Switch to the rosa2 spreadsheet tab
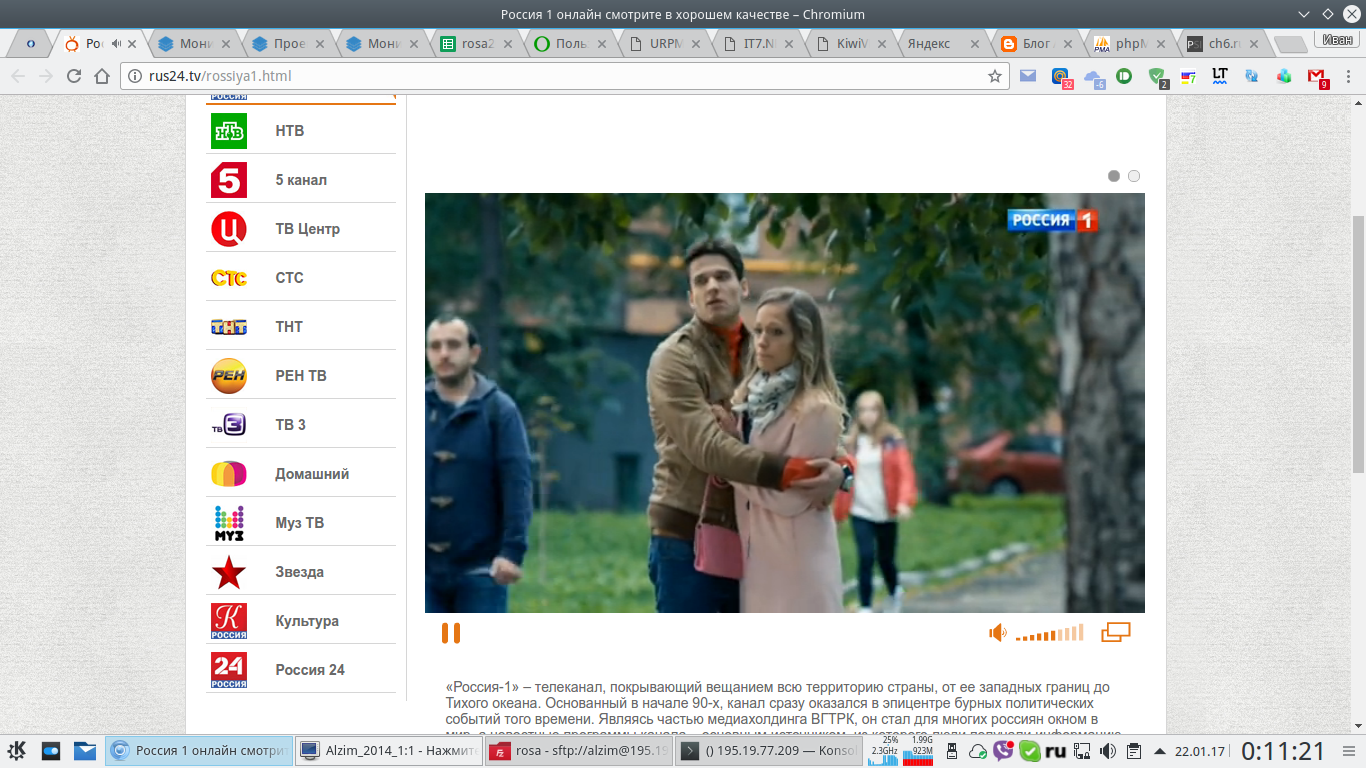Image resolution: width=1366 pixels, height=768 pixels. tap(478, 44)
